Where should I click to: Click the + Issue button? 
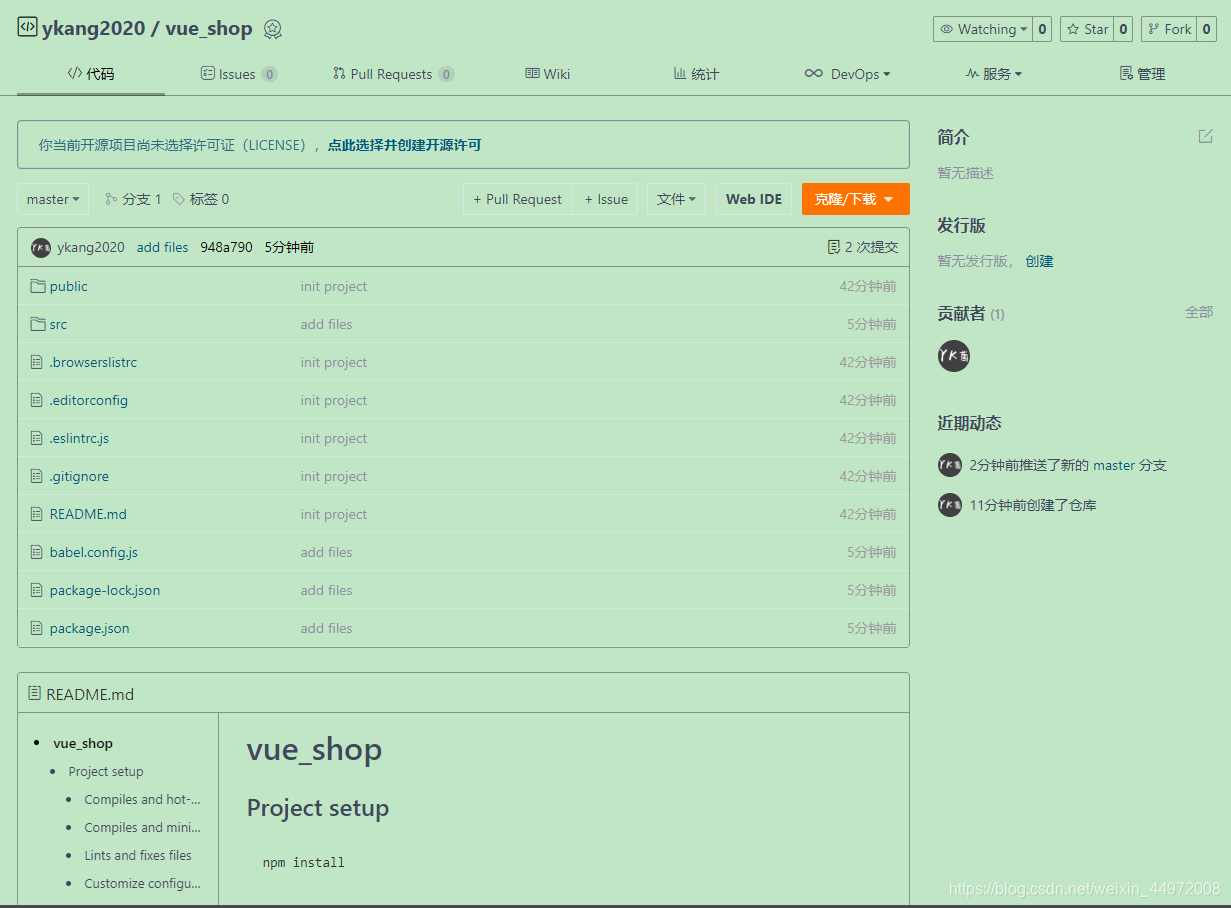(x=606, y=199)
